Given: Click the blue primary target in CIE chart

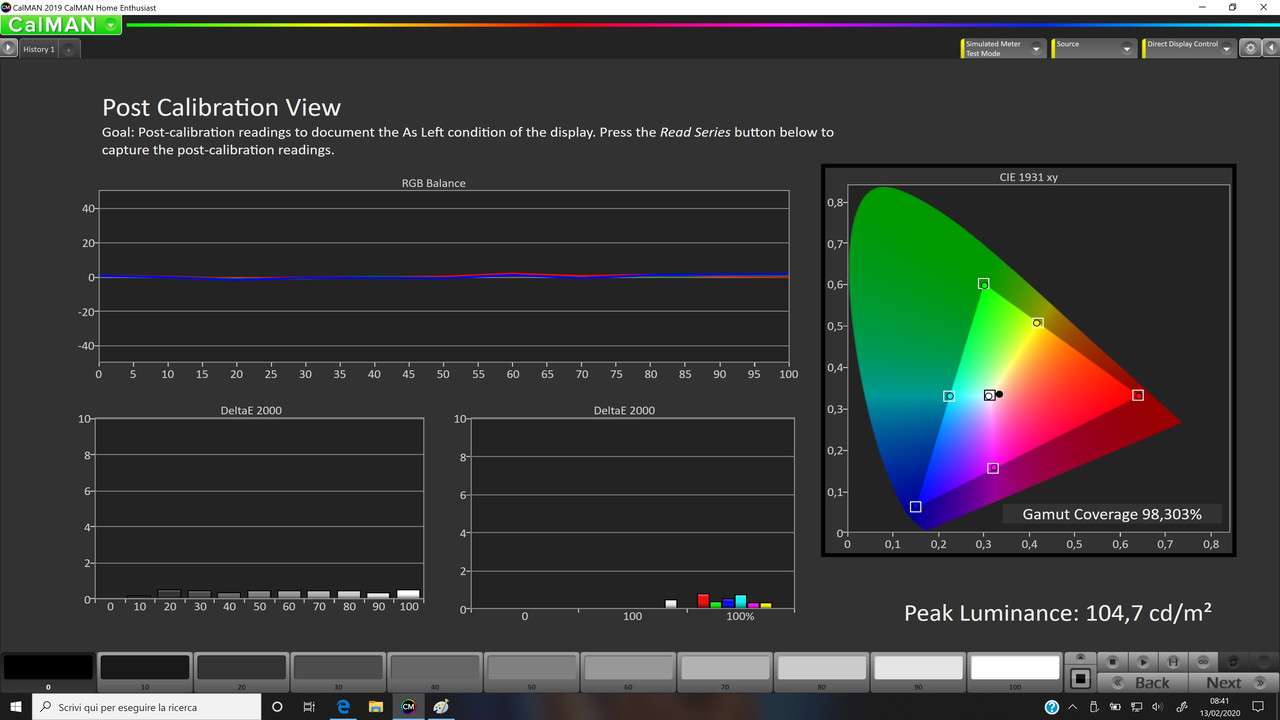Looking at the screenshot, I should click(x=915, y=507).
